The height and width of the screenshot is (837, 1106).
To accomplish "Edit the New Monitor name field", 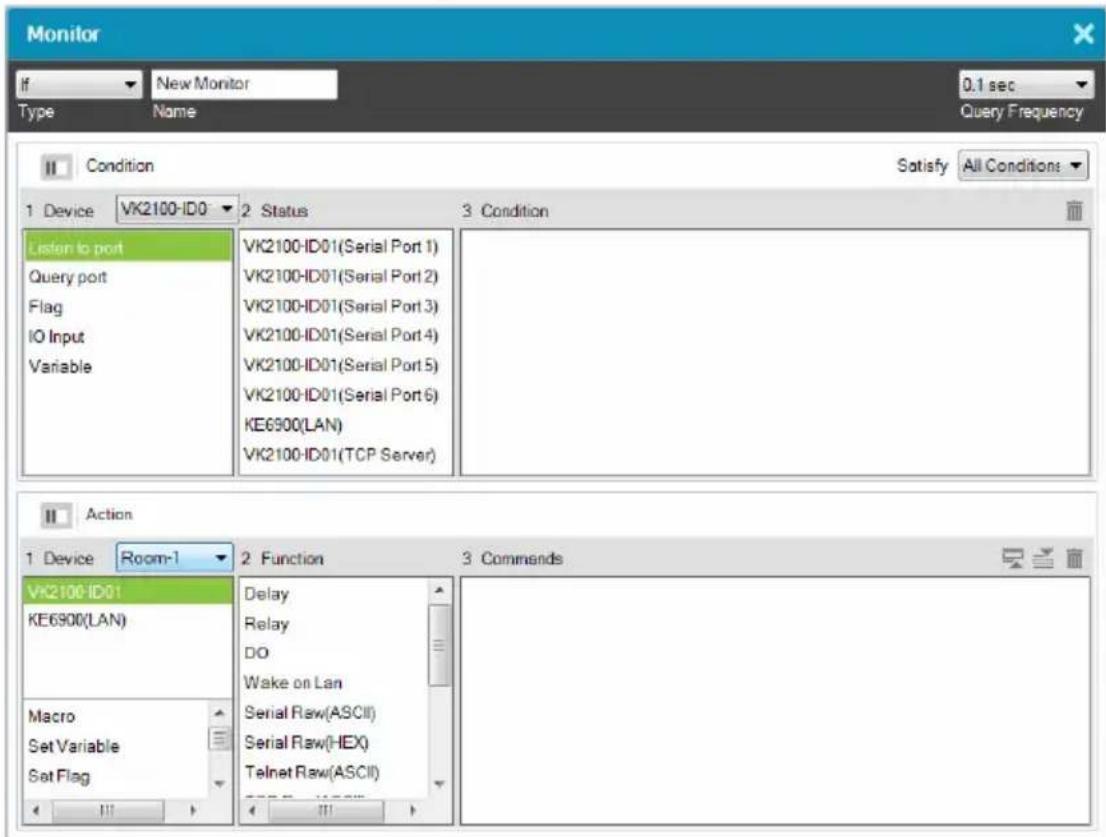I will (244, 84).
